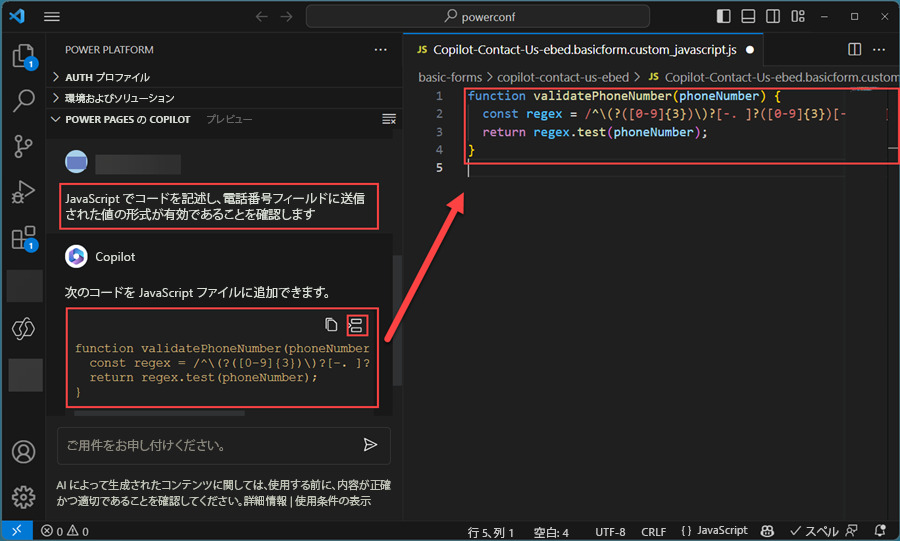Viewport: 900px width, 541px height.
Task: Open the Search view in activity bar
Action: click(x=24, y=100)
